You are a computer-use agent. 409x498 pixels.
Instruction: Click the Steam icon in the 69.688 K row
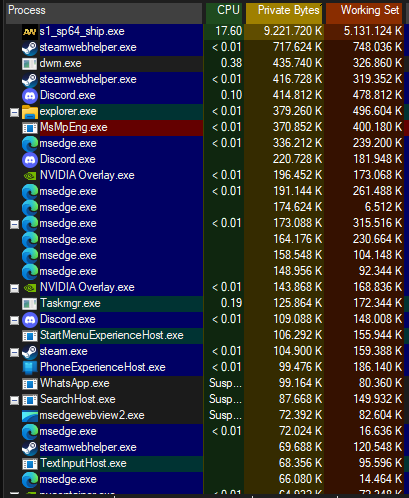(x=30, y=447)
